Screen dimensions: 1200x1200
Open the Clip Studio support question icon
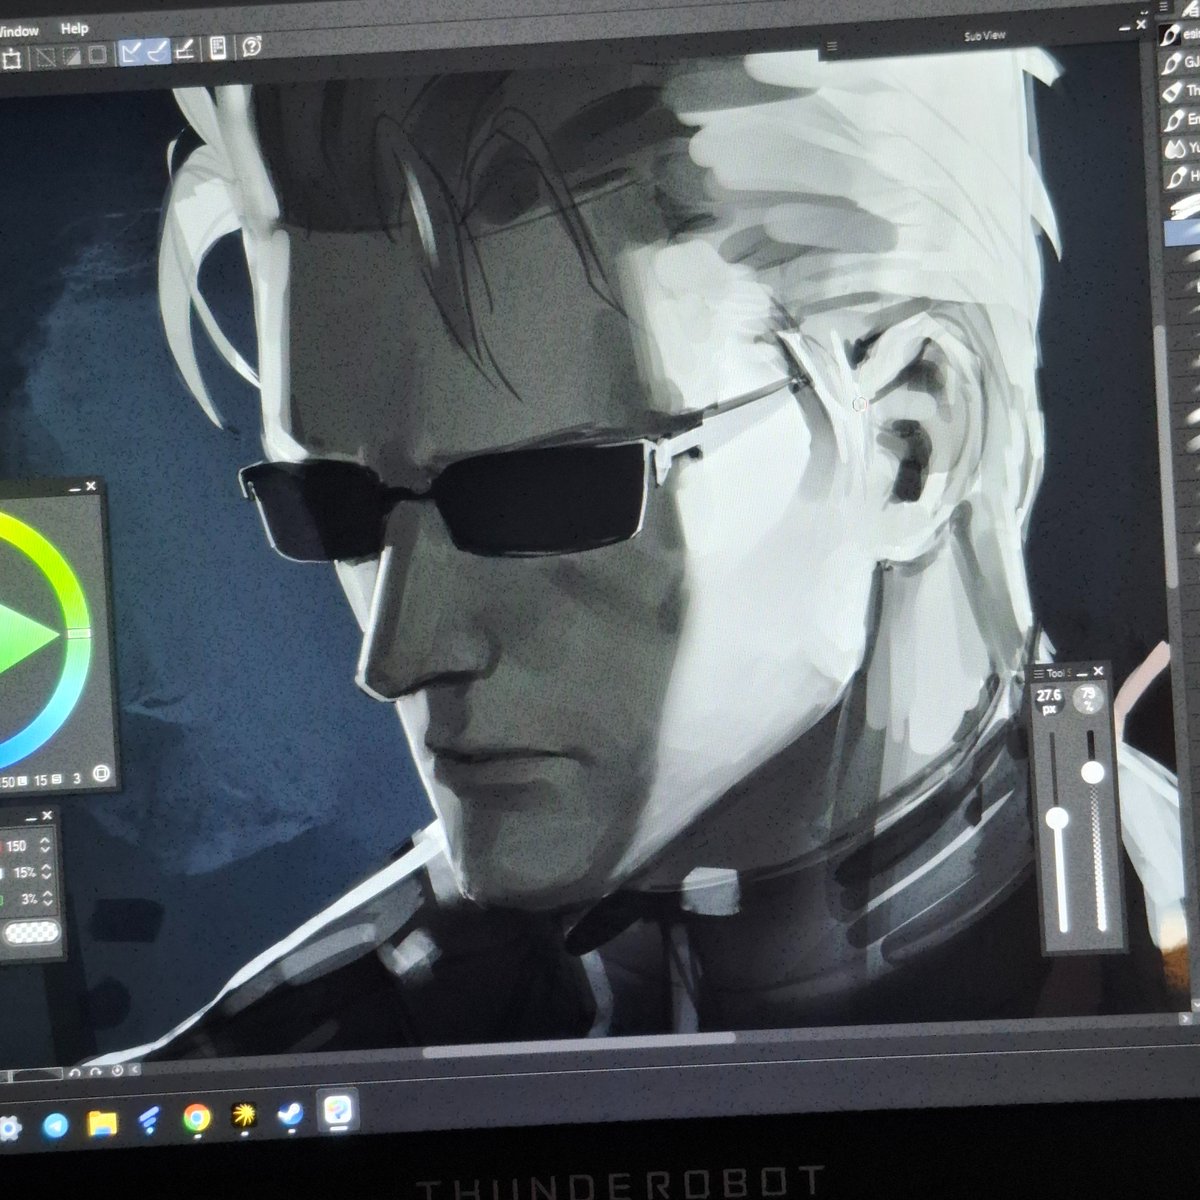coord(252,46)
